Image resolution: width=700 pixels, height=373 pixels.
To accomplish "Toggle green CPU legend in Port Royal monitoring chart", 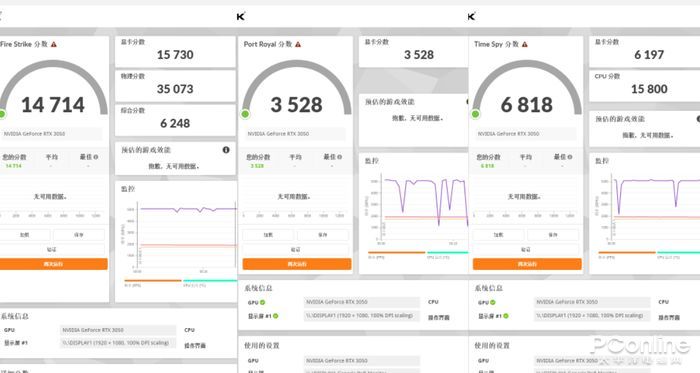I will pyautogui.click(x=448, y=253).
